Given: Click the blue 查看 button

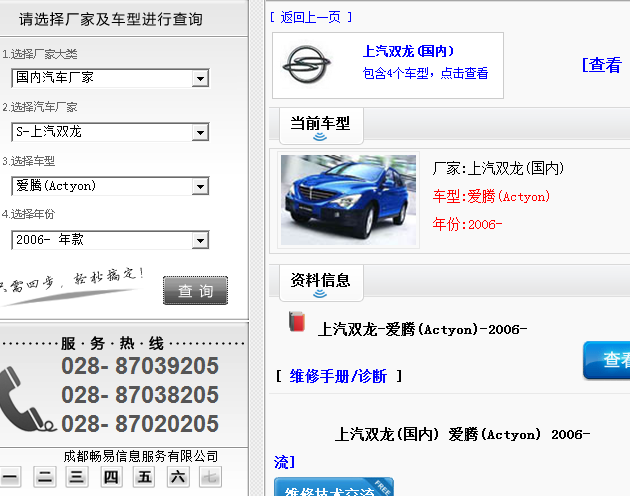Looking at the screenshot, I should [607, 360].
